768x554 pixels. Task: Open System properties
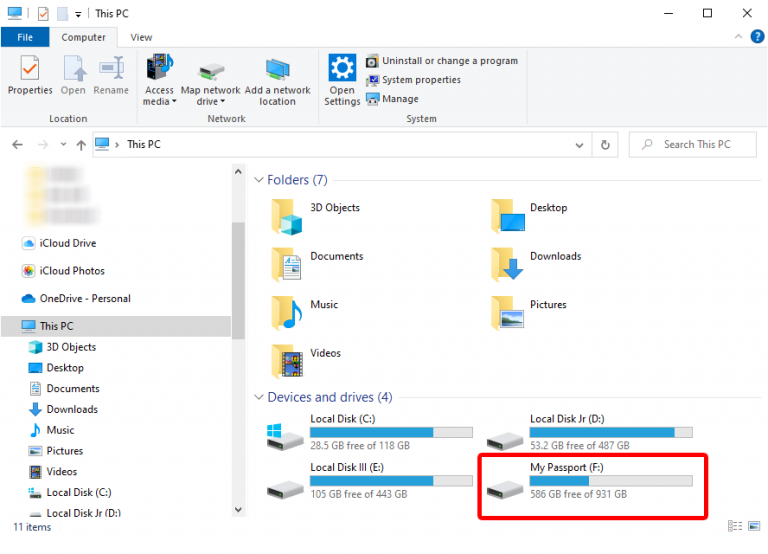[x=413, y=80]
